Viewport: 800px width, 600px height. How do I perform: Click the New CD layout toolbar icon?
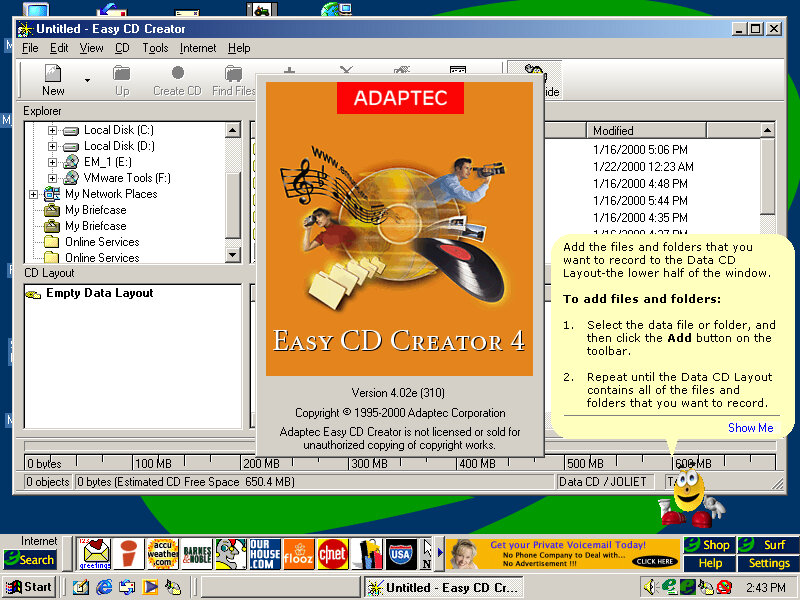(53, 79)
